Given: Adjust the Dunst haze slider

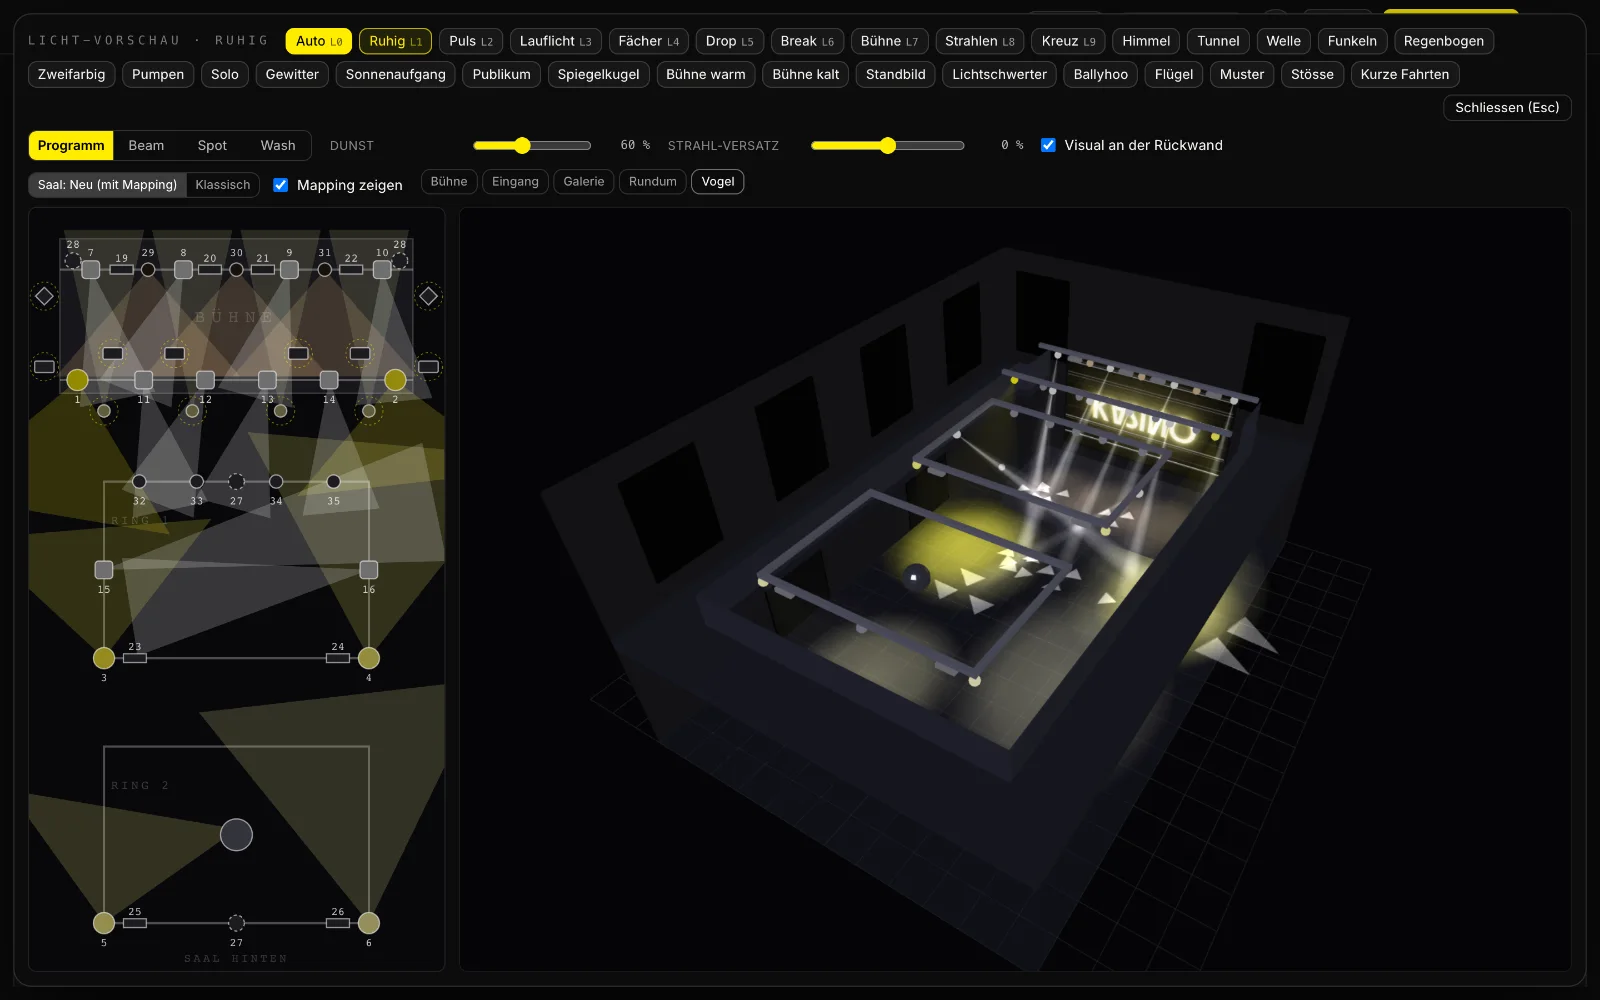Looking at the screenshot, I should click(x=532, y=145).
